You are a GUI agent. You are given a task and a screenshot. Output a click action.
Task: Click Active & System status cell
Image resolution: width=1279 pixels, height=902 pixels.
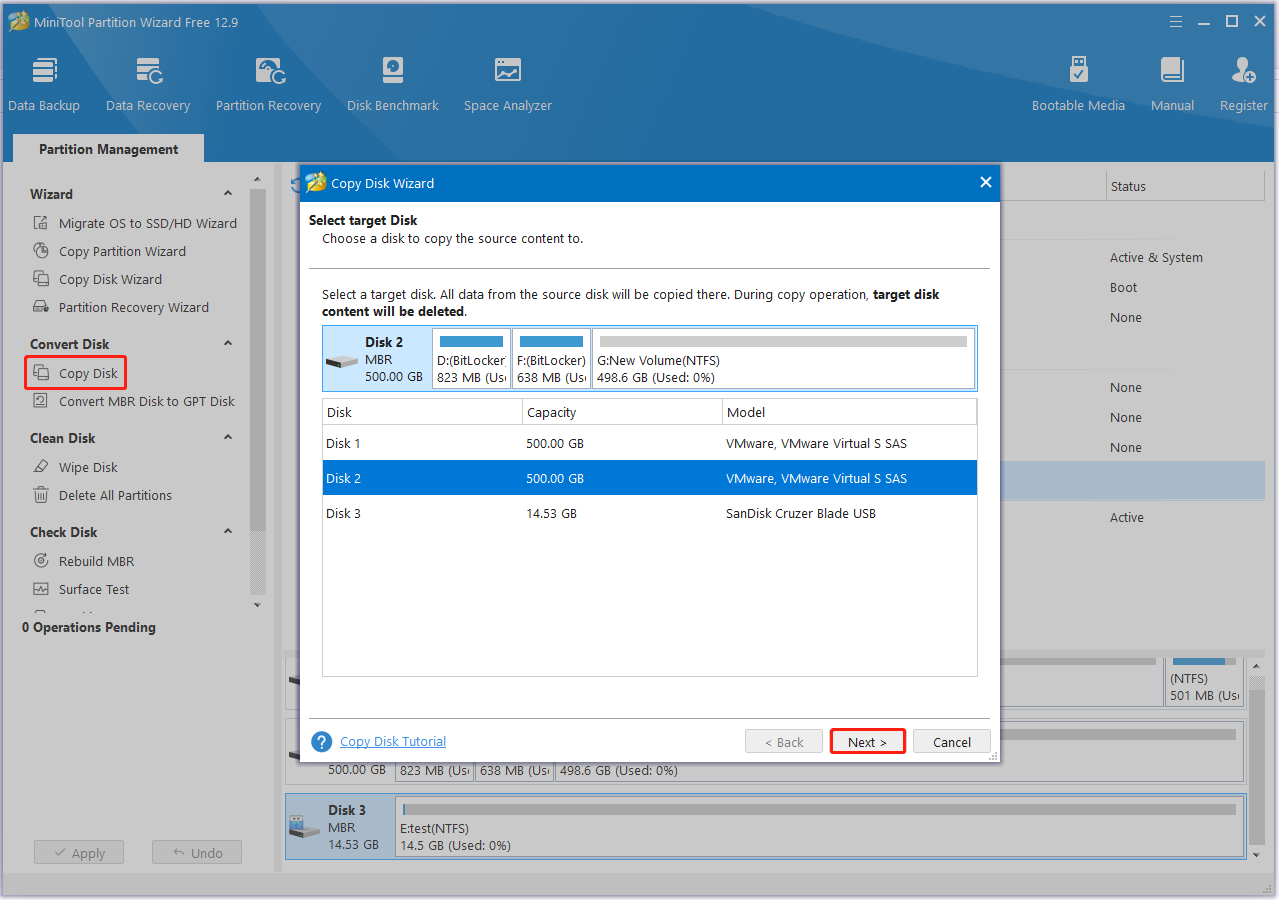(1156, 257)
